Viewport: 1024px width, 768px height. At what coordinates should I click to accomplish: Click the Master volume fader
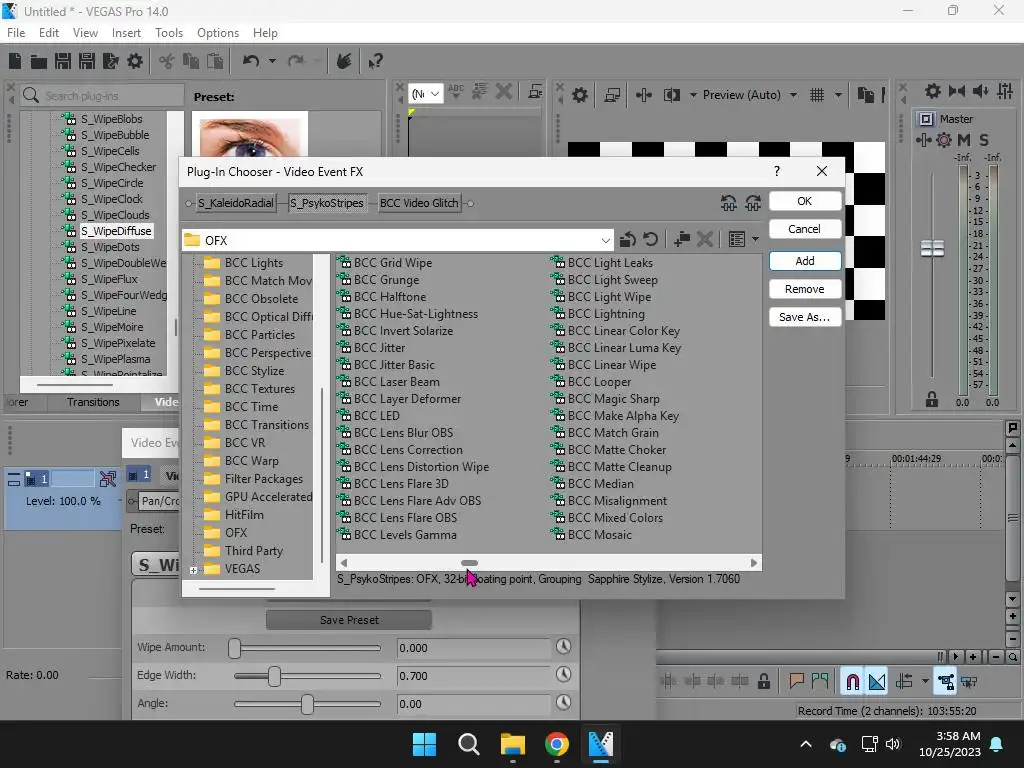[x=933, y=248]
